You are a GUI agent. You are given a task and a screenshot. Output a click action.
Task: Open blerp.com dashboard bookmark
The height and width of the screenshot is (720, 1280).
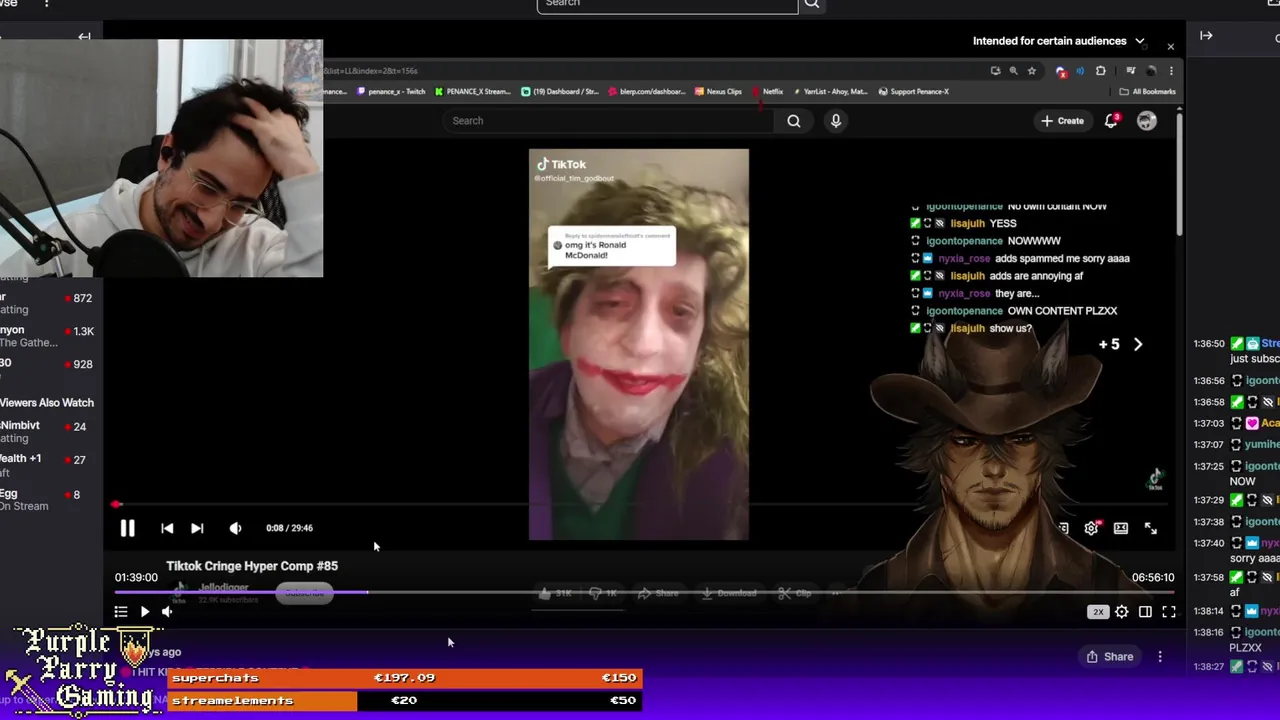646,91
